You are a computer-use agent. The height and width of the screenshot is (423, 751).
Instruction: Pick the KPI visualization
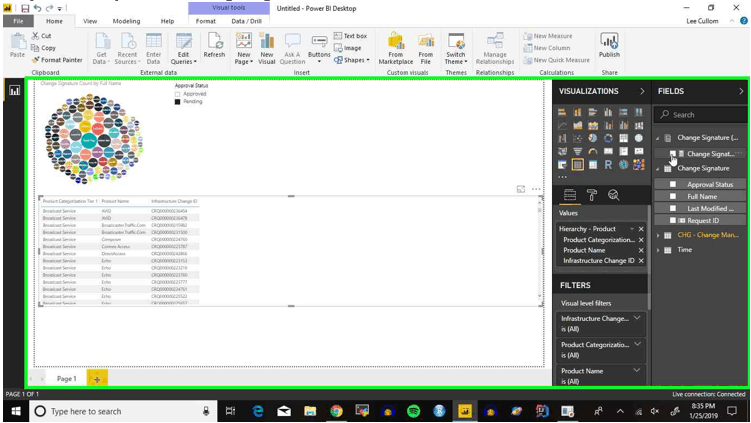click(x=639, y=151)
